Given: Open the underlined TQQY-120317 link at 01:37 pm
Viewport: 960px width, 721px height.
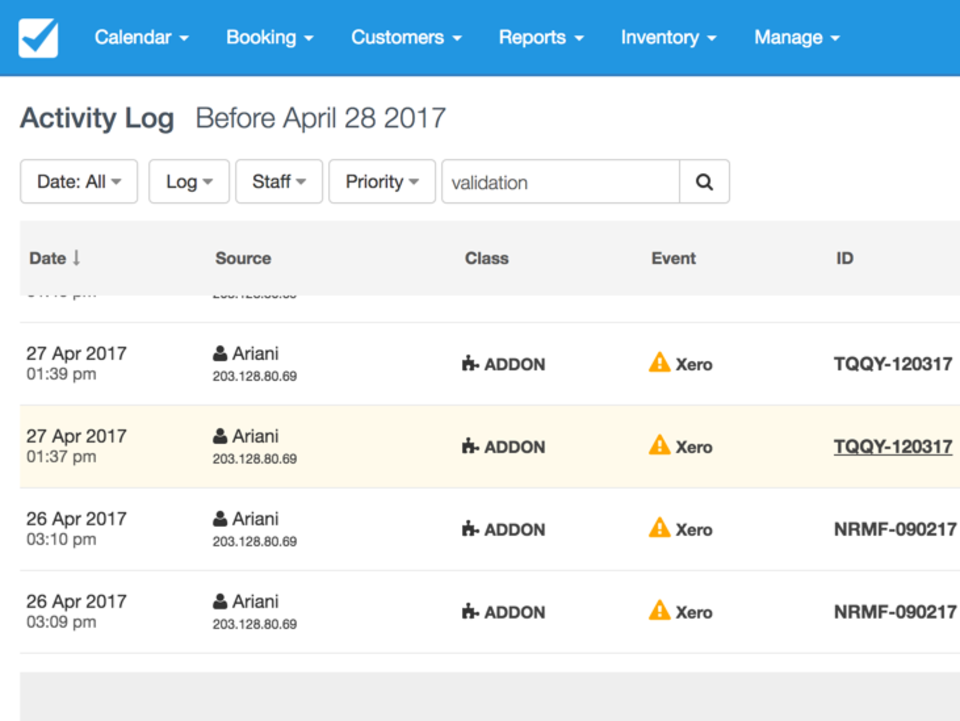Looking at the screenshot, I should pos(893,447).
